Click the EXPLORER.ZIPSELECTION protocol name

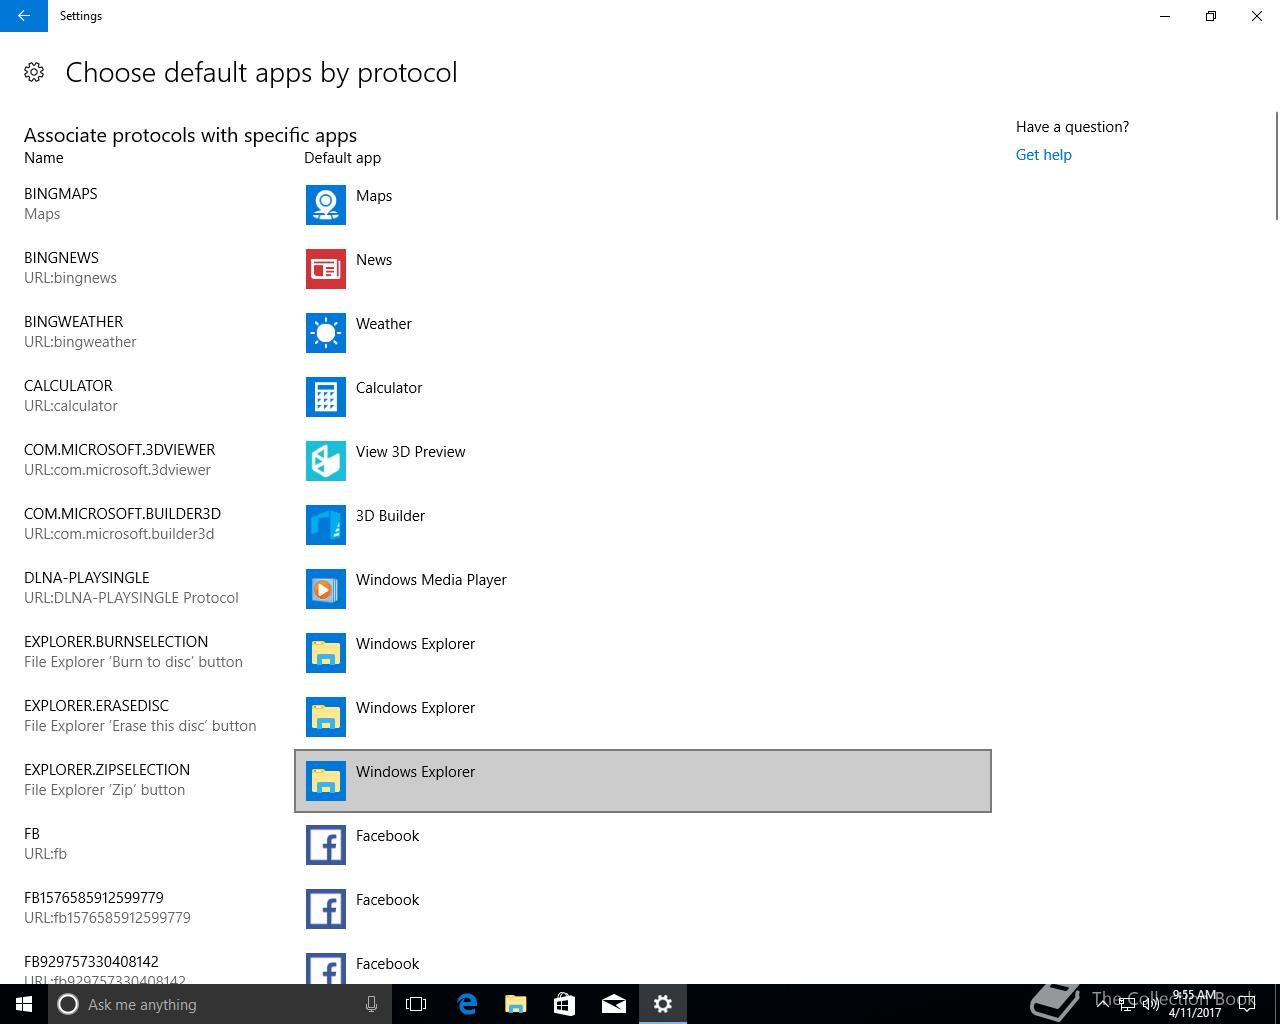coord(107,770)
